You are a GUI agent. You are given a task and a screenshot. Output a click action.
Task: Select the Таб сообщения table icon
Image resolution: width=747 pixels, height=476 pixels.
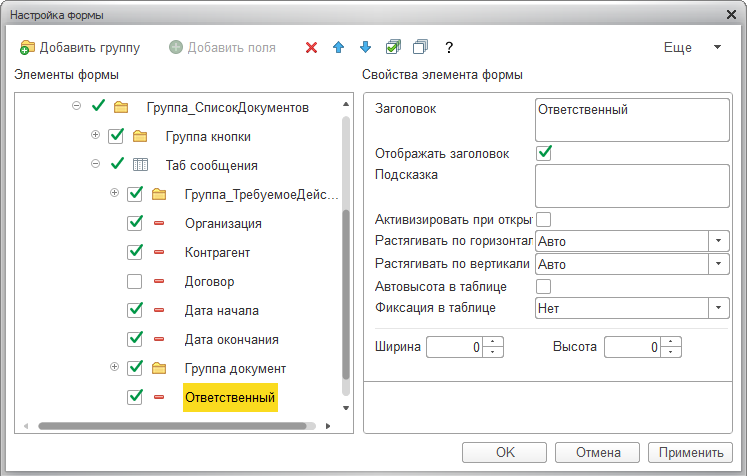pyautogui.click(x=140, y=165)
